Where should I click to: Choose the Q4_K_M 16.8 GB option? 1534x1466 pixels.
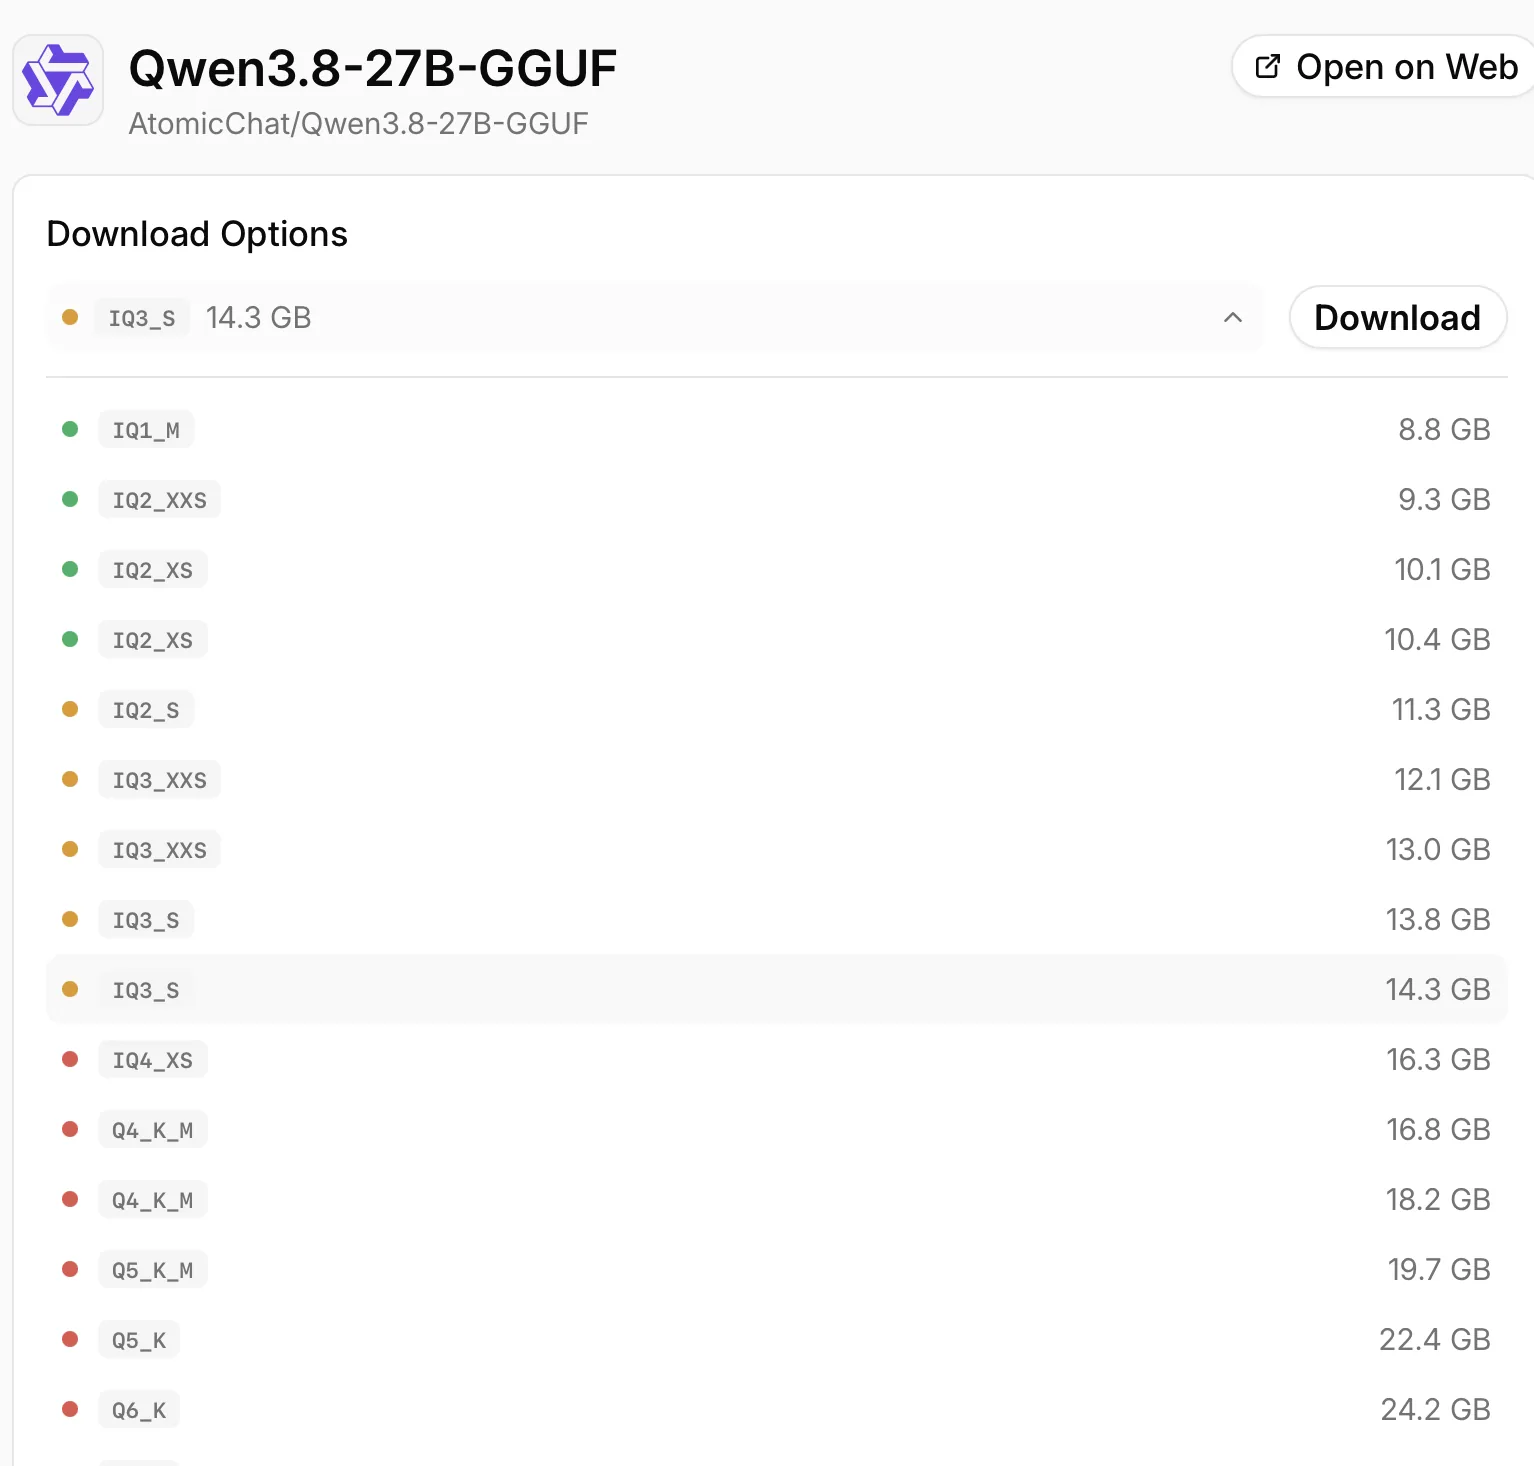776,1129
